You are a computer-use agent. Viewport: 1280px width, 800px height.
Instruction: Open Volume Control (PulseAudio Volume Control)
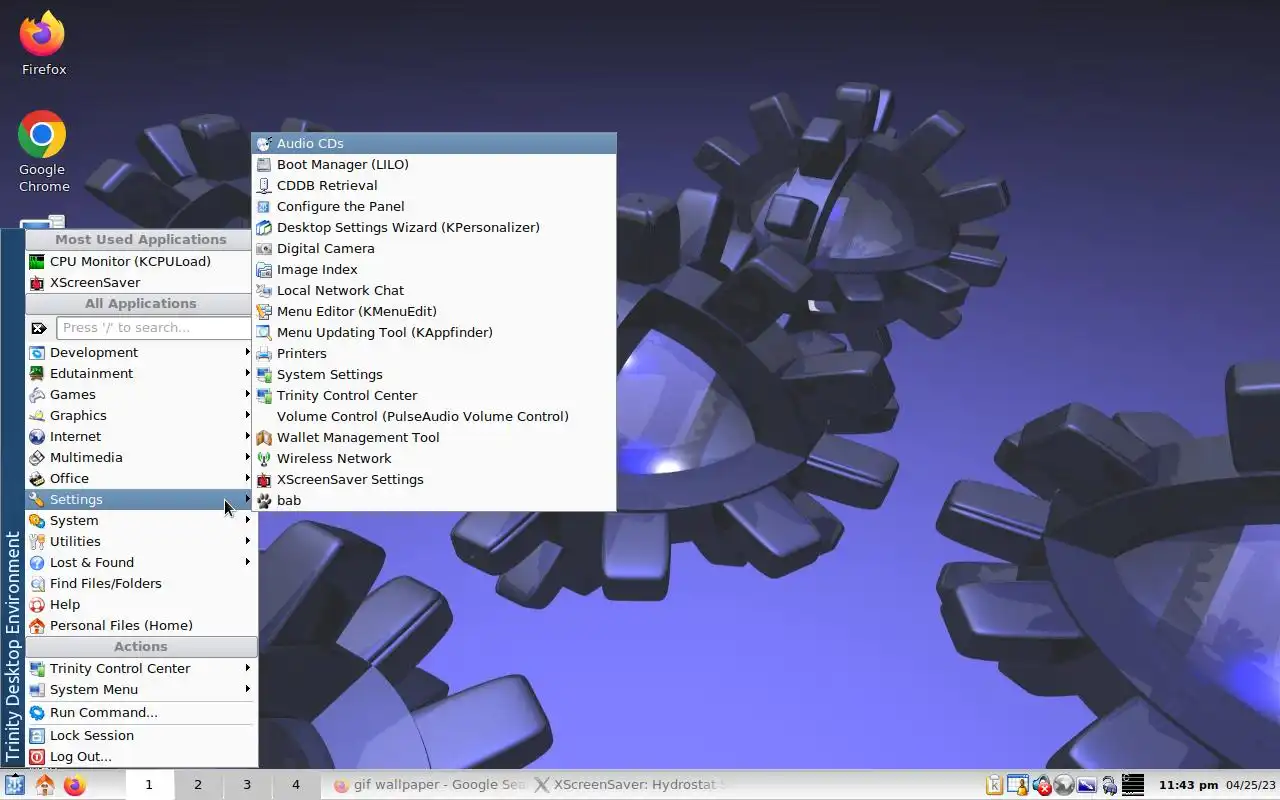[434, 416]
